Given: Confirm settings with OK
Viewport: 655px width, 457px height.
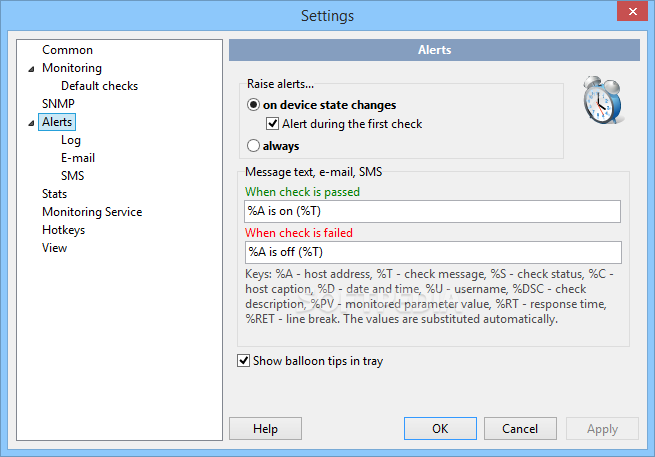Looking at the screenshot, I should [440, 429].
